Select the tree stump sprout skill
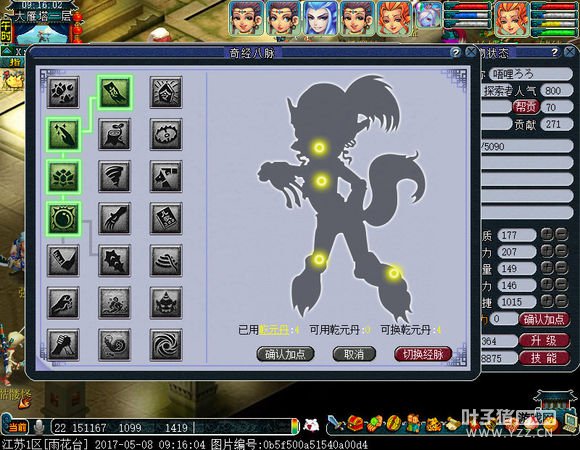The height and width of the screenshot is (450, 580). click(115, 134)
